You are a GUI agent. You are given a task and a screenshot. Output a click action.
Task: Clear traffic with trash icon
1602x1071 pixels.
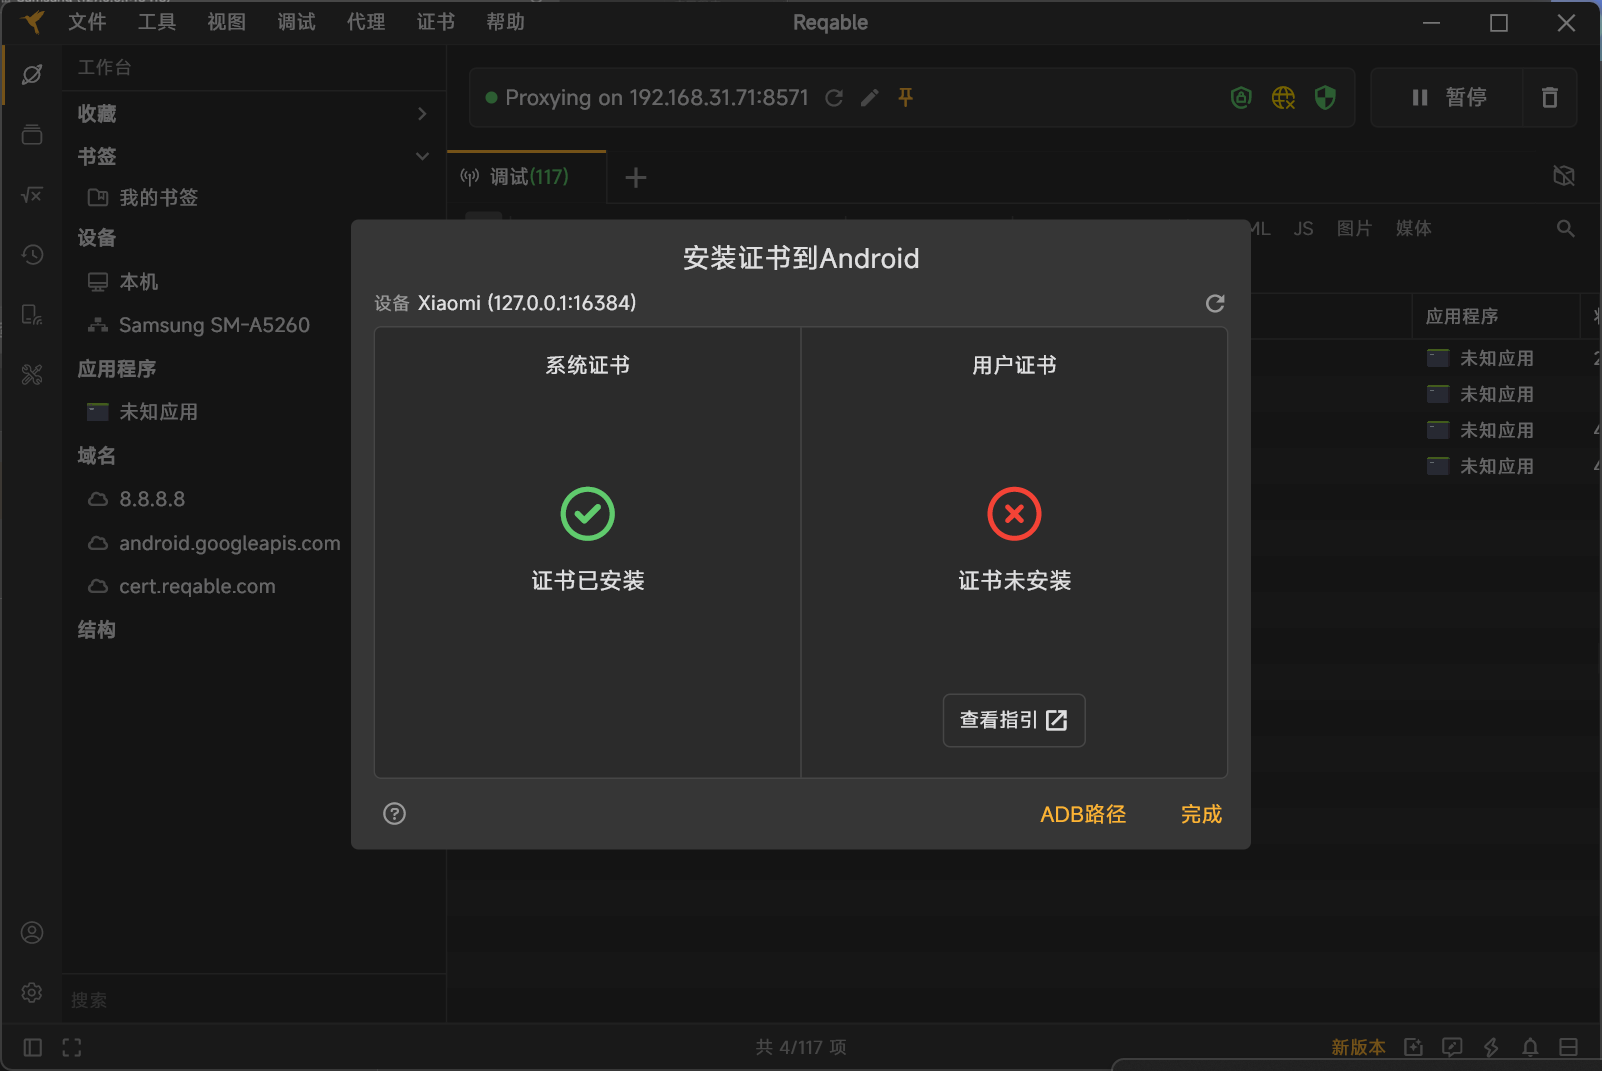(x=1550, y=97)
